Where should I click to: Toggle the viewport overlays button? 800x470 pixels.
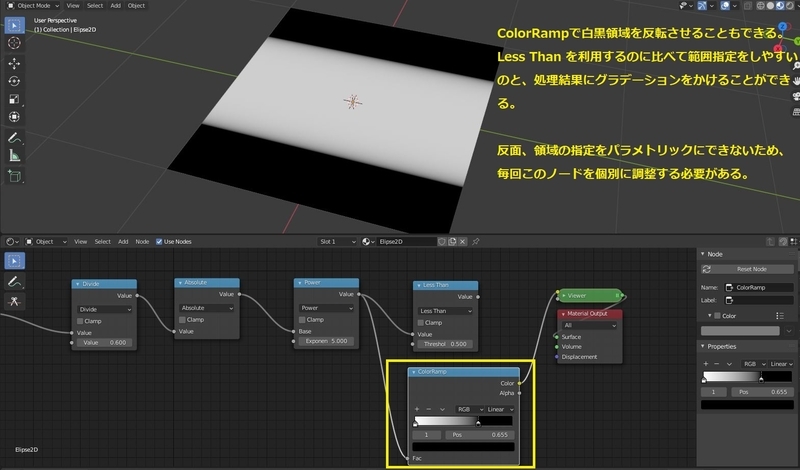pos(725,6)
